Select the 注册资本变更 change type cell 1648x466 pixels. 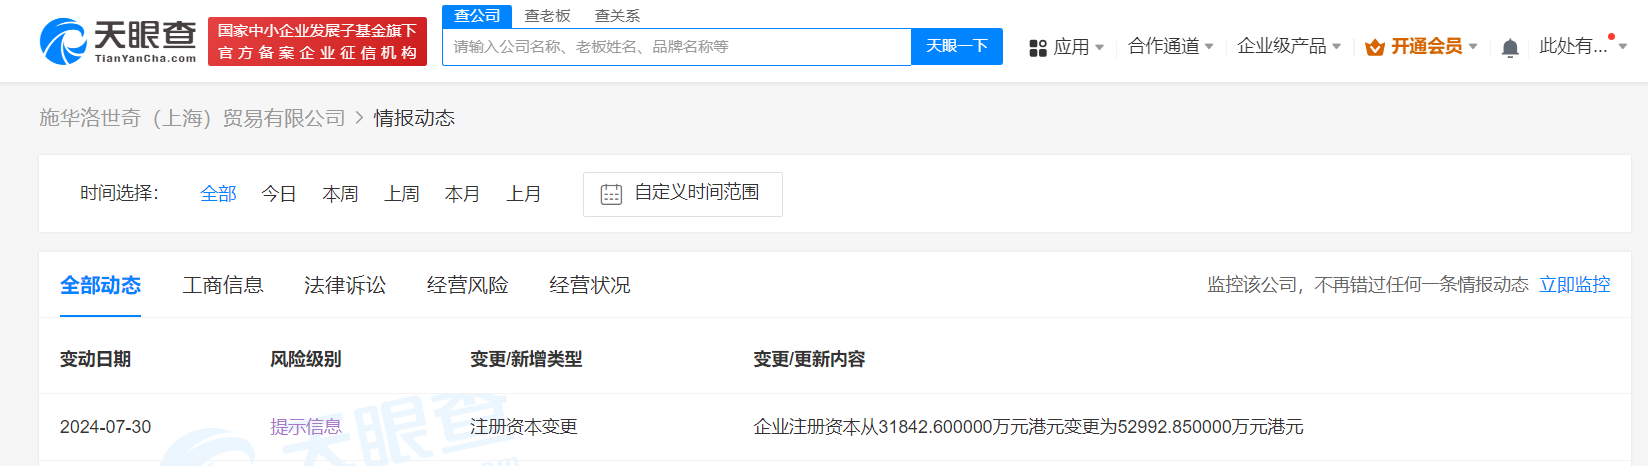[524, 427]
